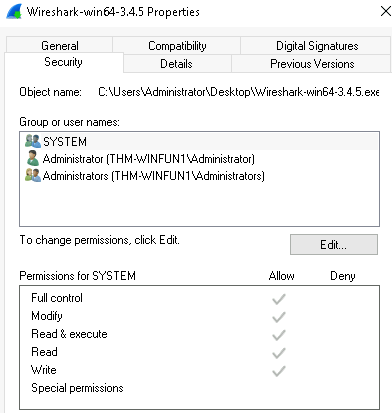Open the Digital Signatures tab
This screenshot has width=392, height=413.
tap(317, 46)
